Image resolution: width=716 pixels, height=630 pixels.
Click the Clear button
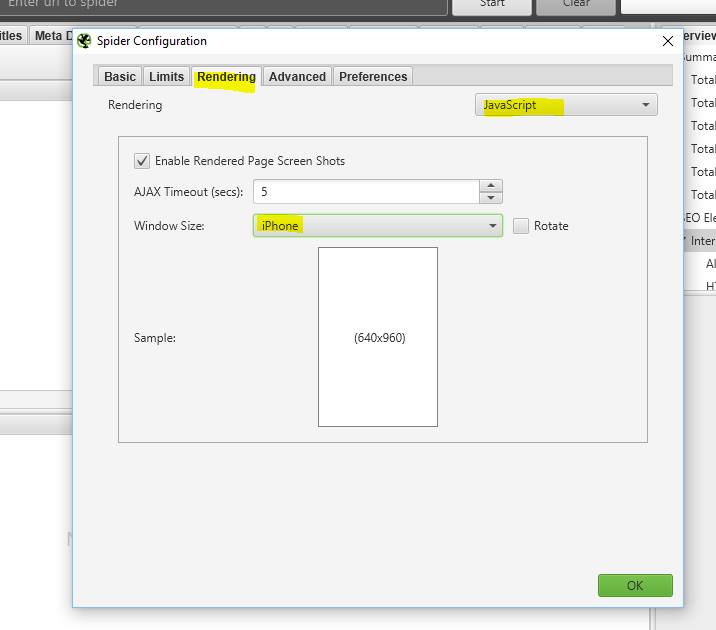tap(576, 4)
